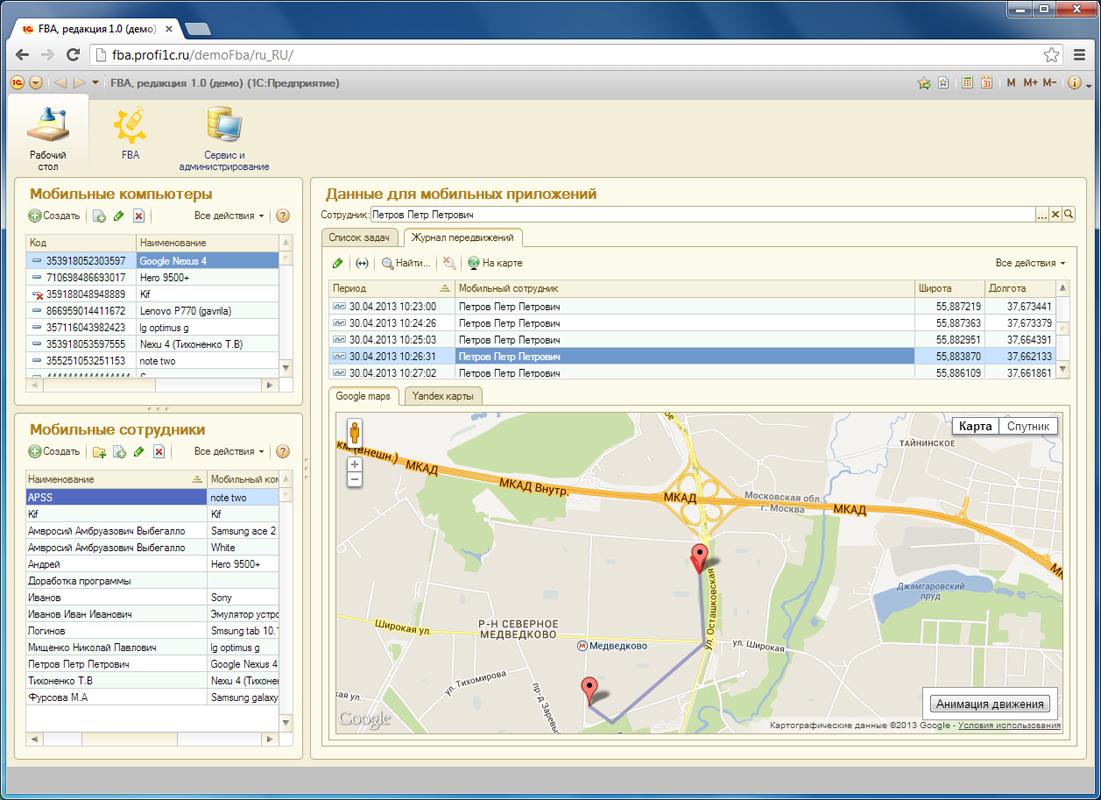1101x800 pixels.
Task: Switch map view to Спутник
Action: [x=1028, y=426]
